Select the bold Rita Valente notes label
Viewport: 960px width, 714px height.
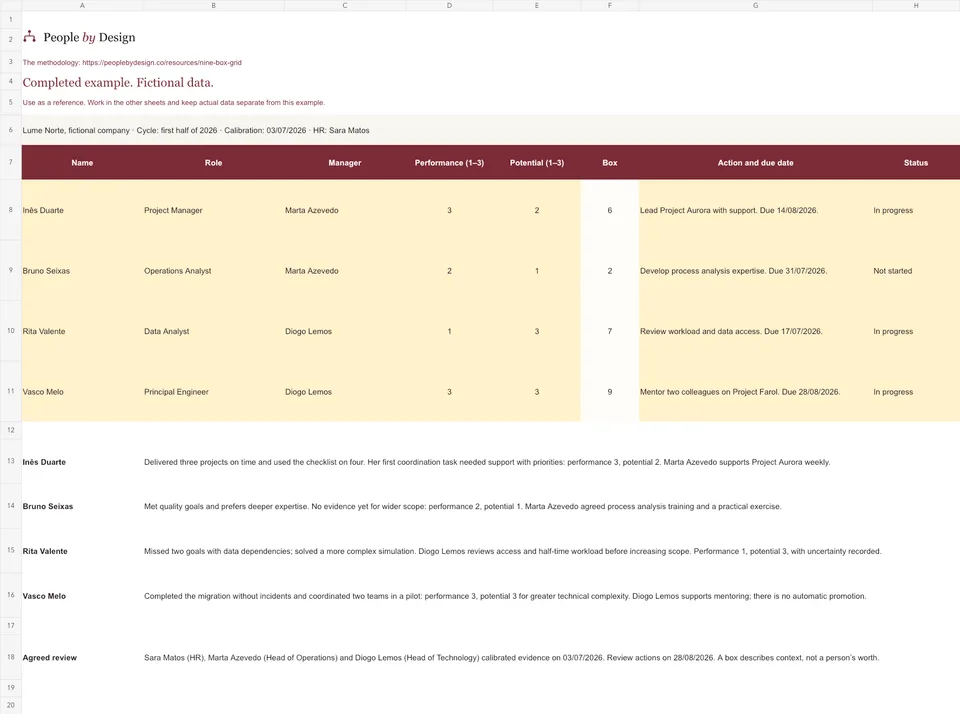click(45, 551)
